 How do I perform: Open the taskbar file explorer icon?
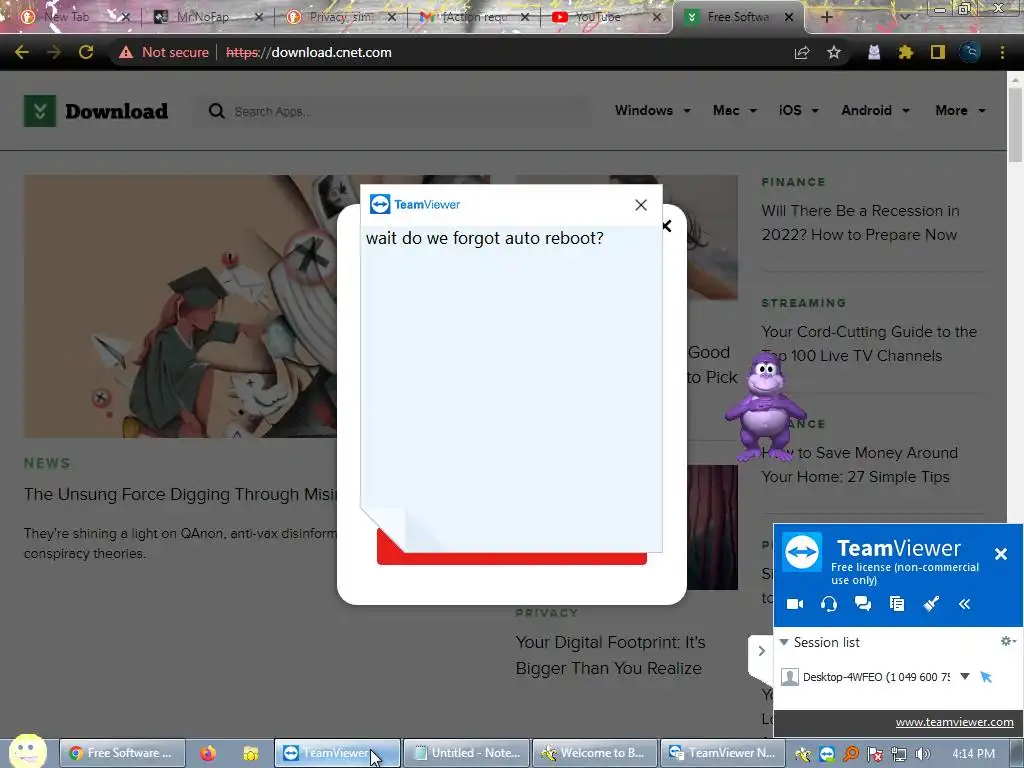pos(250,754)
